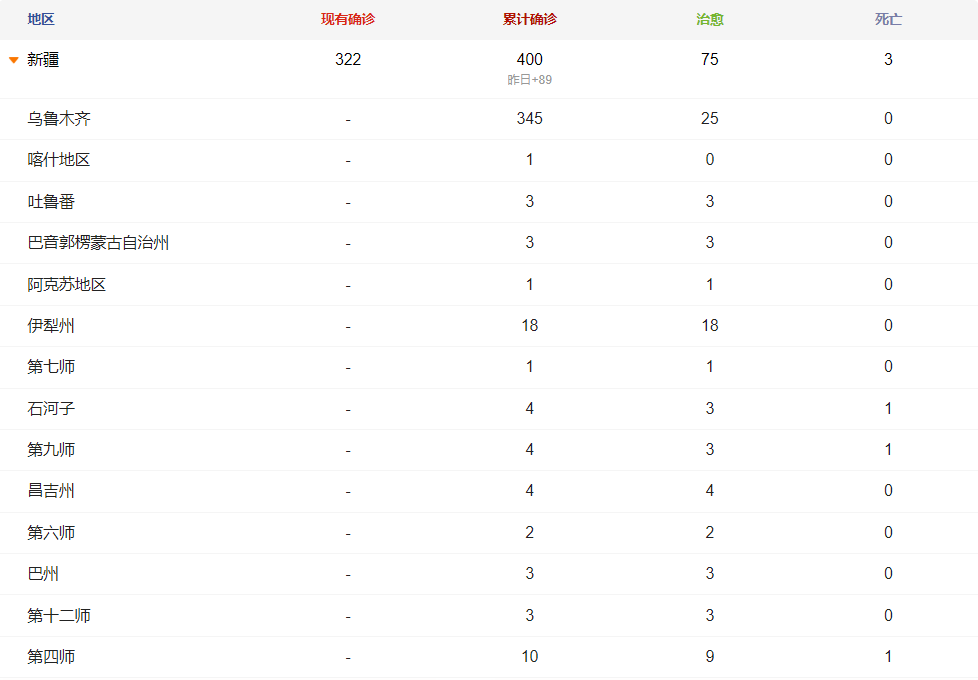Screen dimensions: 978x680
Task: Click the 伊犁州 row label
Action: click(51, 326)
